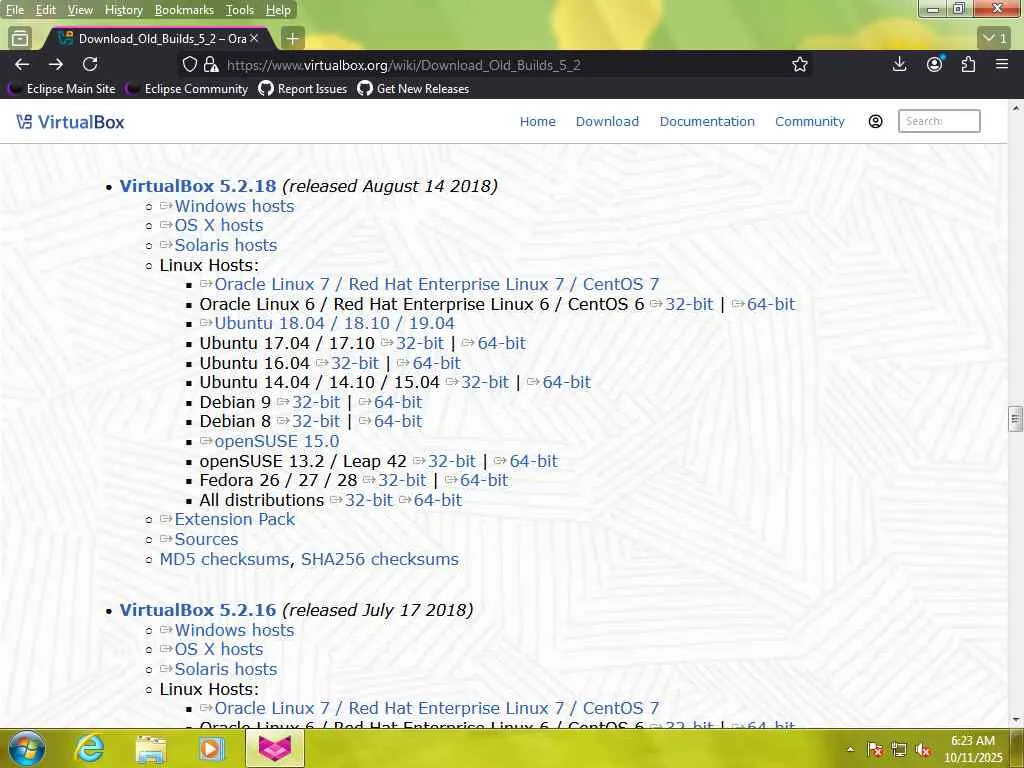Click the Get New Releases bookmark
Screen dimensions: 1024x768
[413, 89]
